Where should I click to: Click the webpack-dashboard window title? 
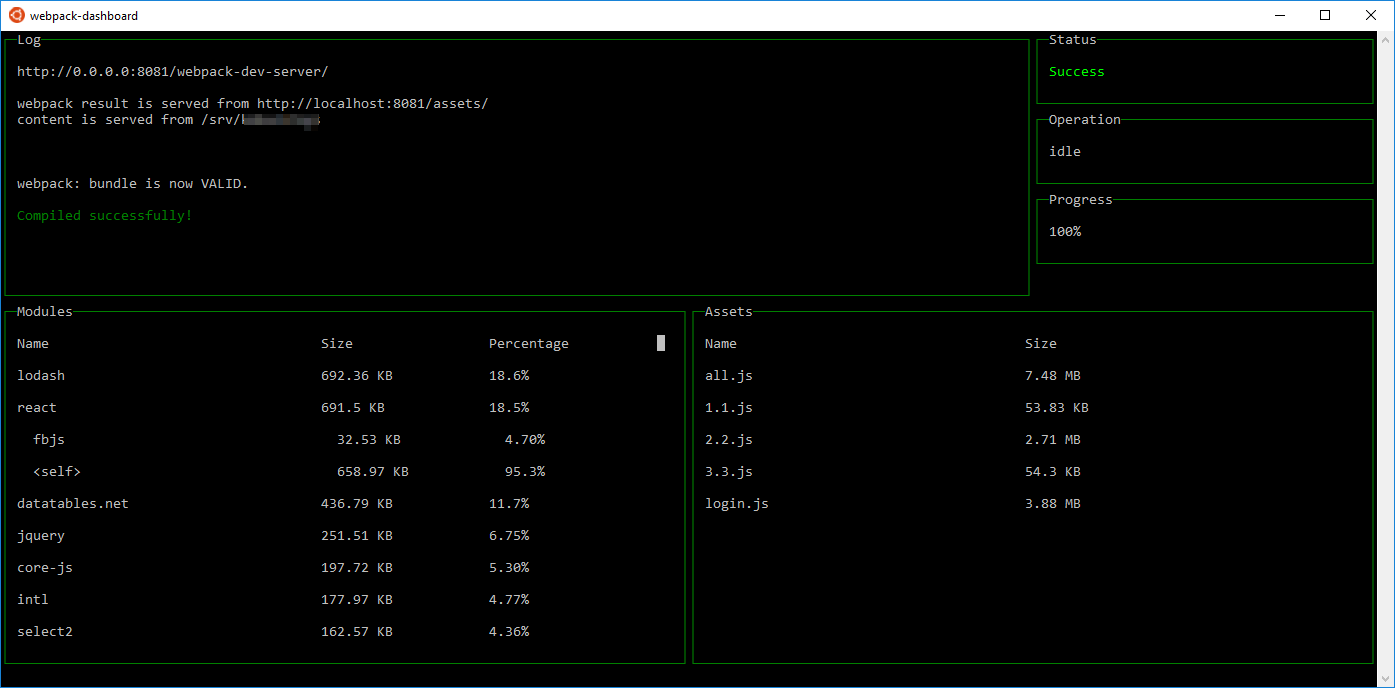[84, 16]
